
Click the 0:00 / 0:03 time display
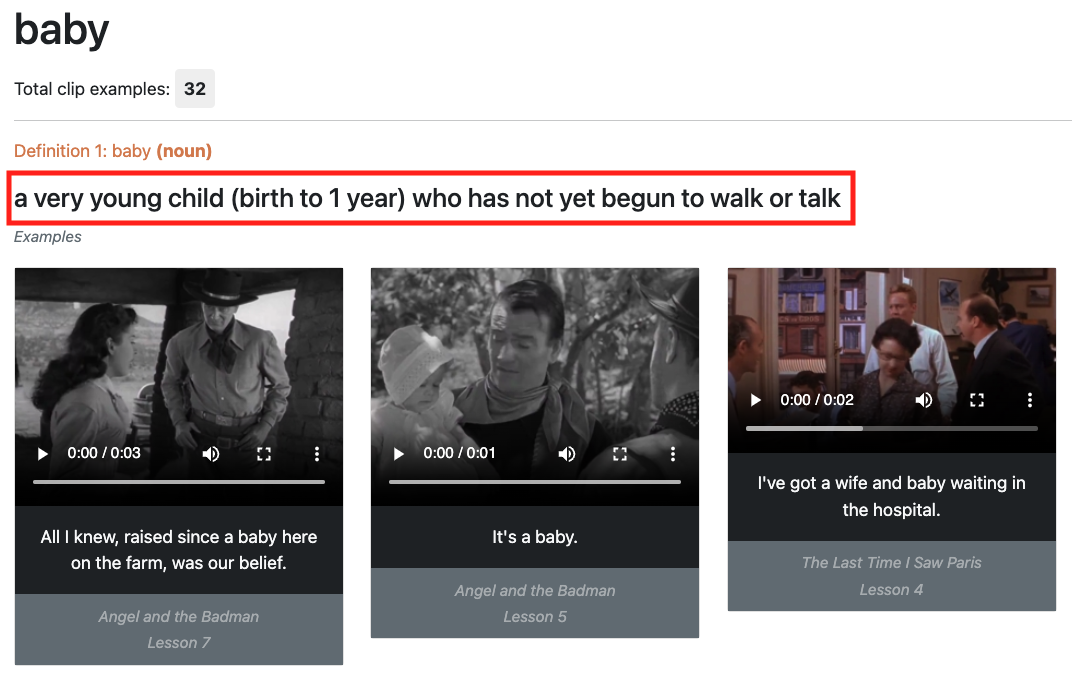tap(104, 453)
